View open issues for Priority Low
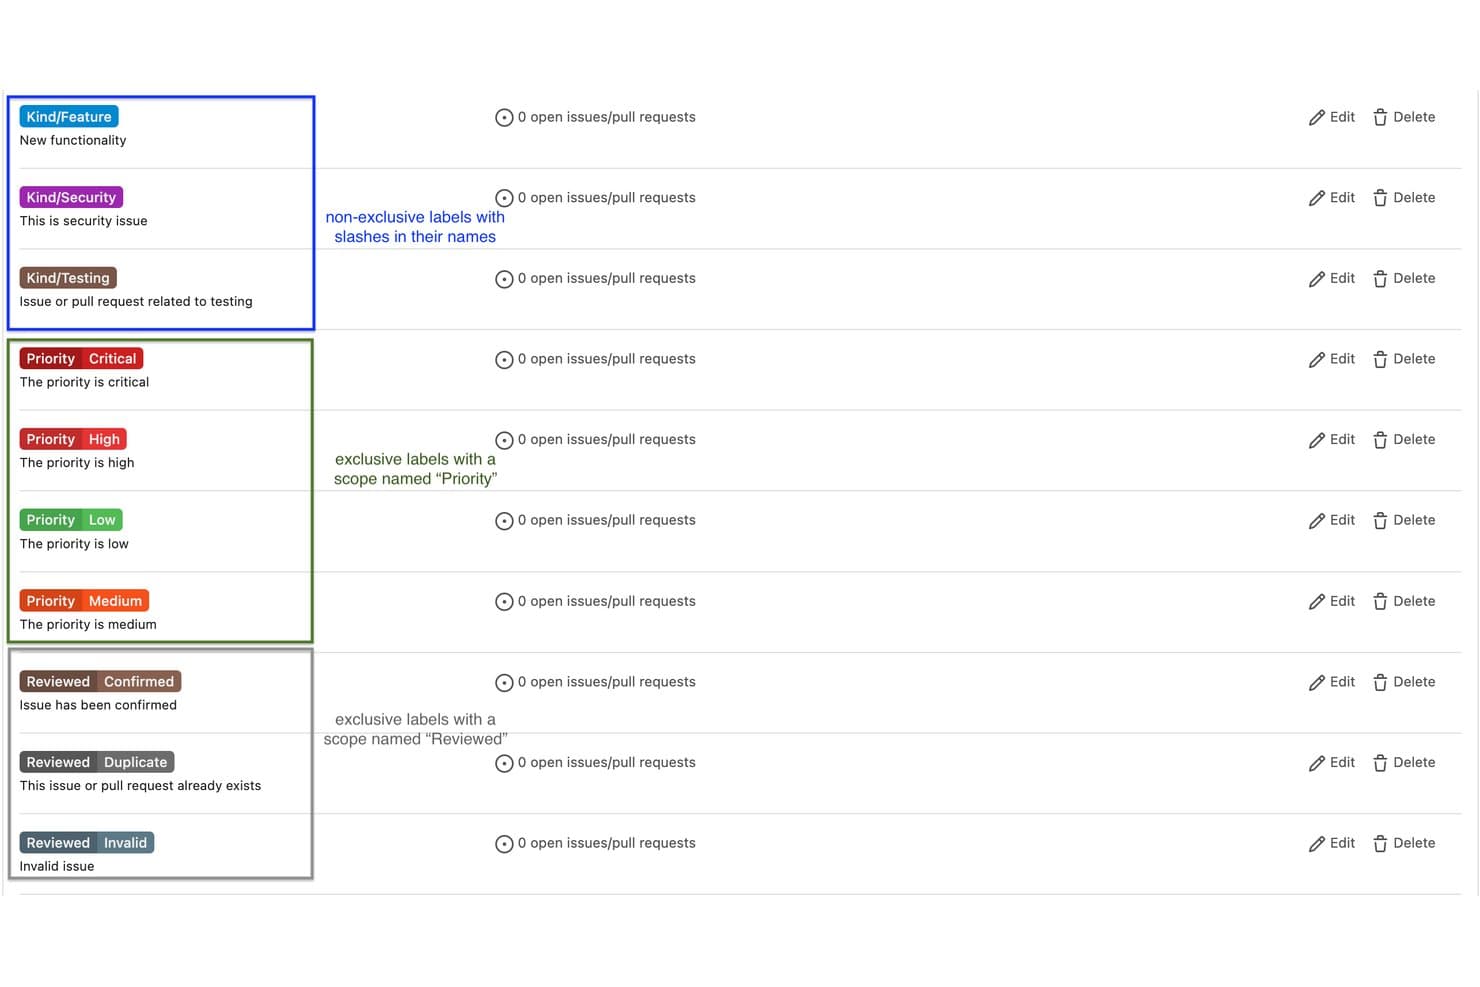Screen dimensions: 1480x987 595,521
